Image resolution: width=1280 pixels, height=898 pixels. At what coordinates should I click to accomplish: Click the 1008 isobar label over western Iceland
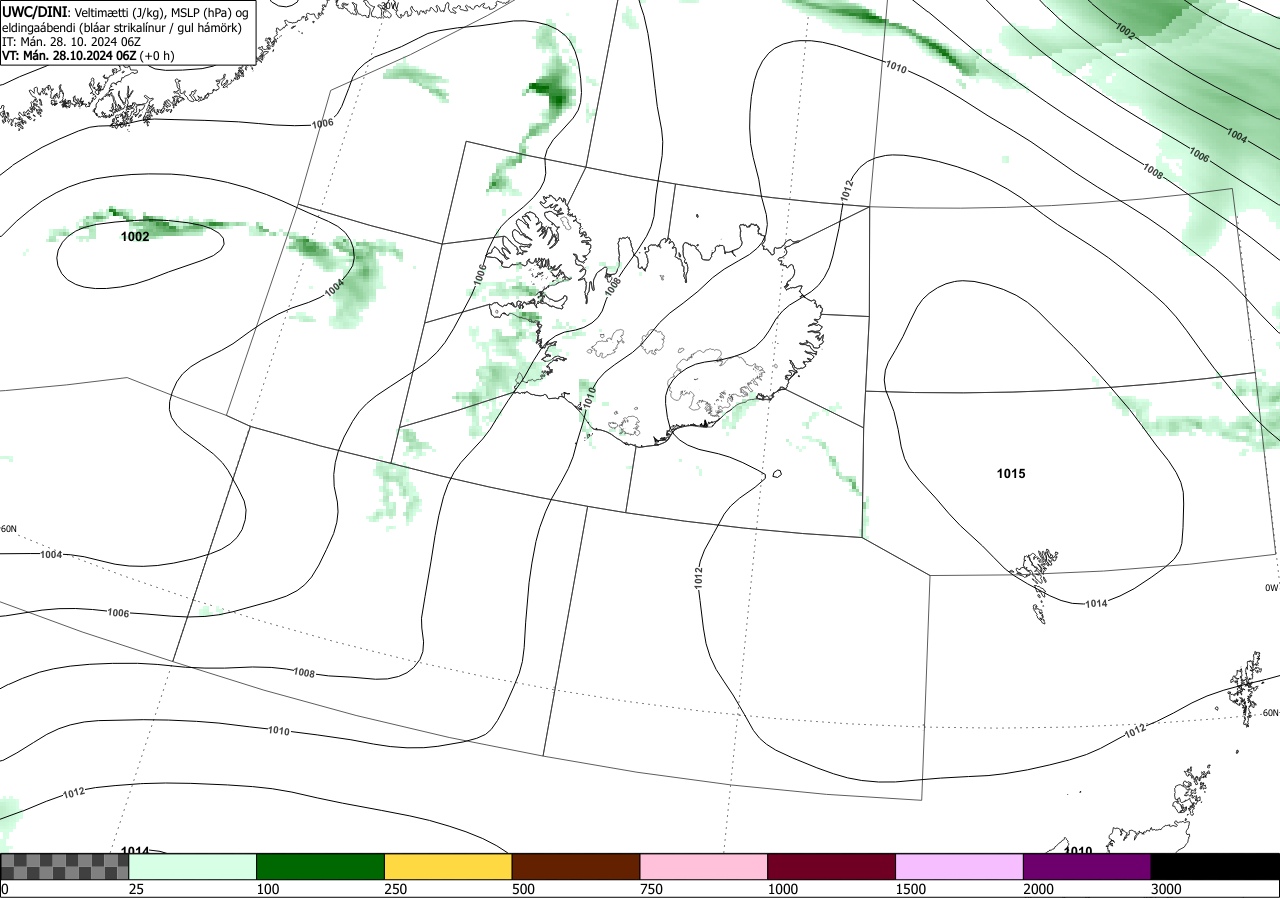pyautogui.click(x=614, y=287)
